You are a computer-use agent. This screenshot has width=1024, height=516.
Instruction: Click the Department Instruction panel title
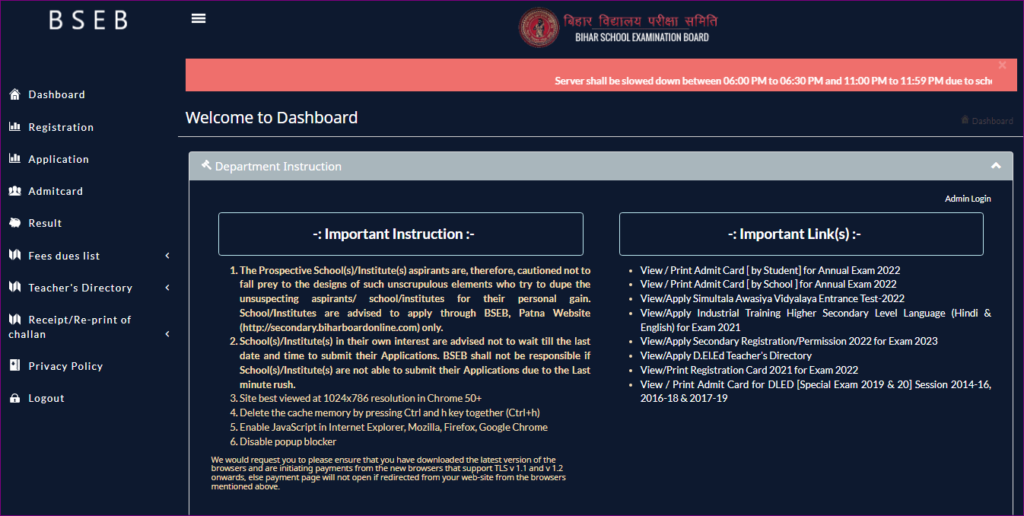[278, 167]
